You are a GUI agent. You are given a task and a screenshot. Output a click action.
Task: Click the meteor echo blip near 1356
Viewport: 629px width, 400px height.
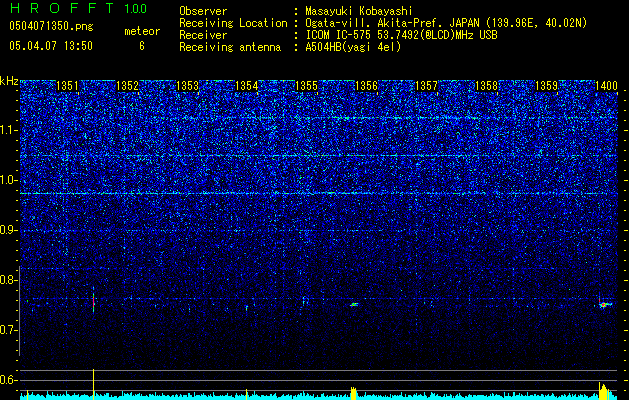coord(354,305)
